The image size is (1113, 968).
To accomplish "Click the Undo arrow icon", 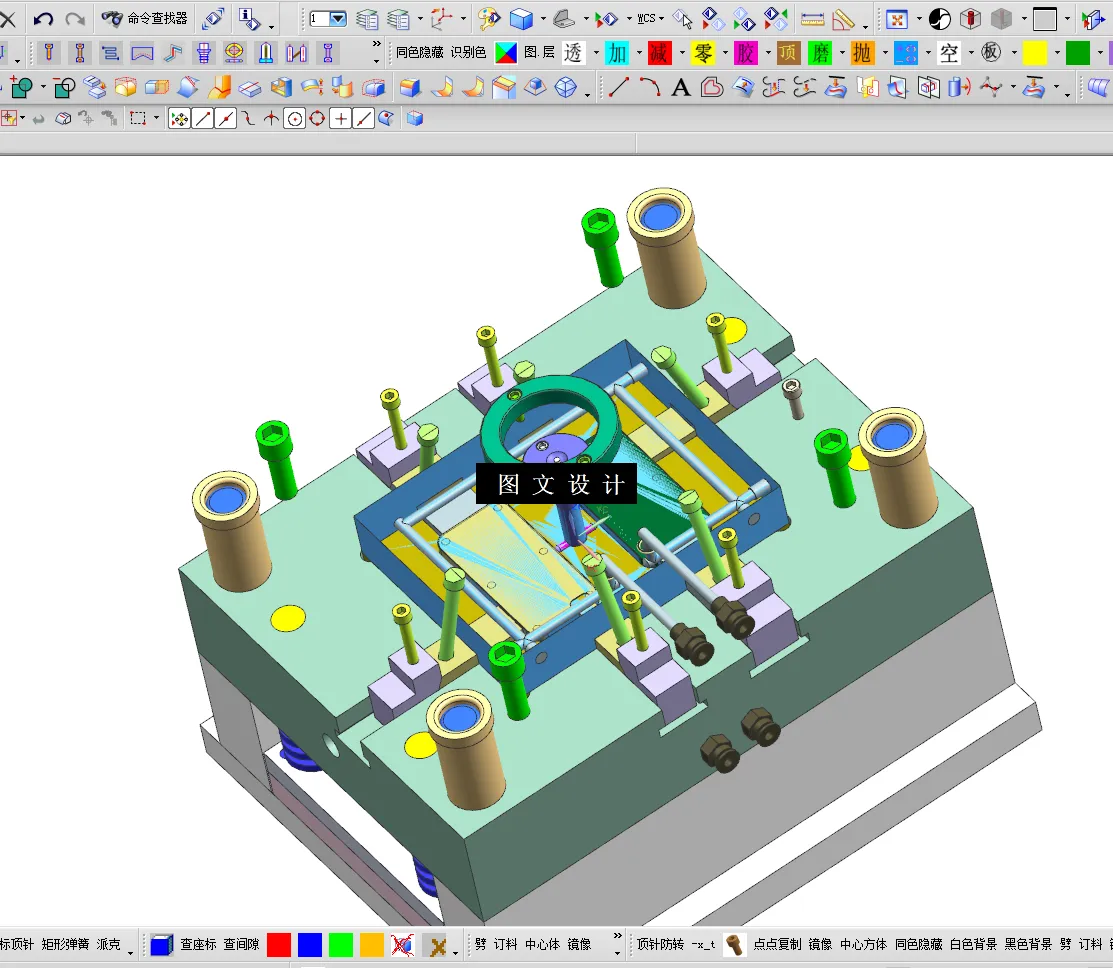I will point(43,19).
